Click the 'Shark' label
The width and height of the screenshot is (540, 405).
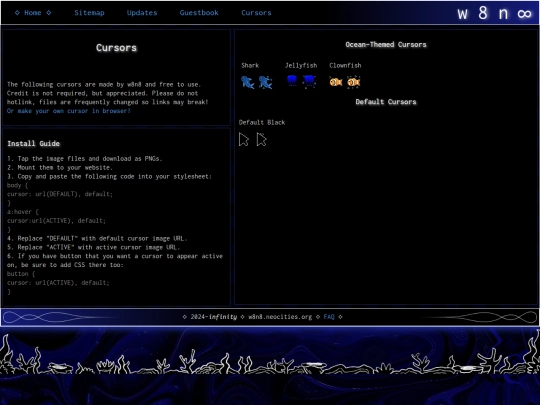pos(250,65)
